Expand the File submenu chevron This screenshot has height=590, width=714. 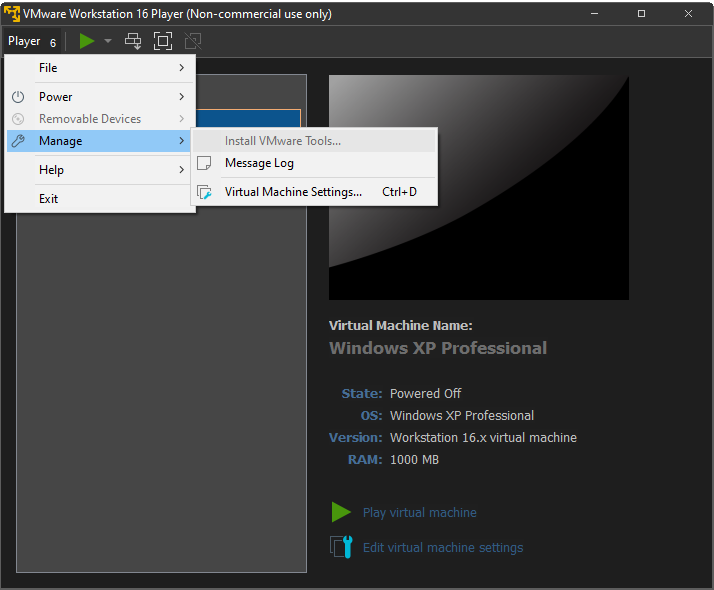[x=182, y=68]
